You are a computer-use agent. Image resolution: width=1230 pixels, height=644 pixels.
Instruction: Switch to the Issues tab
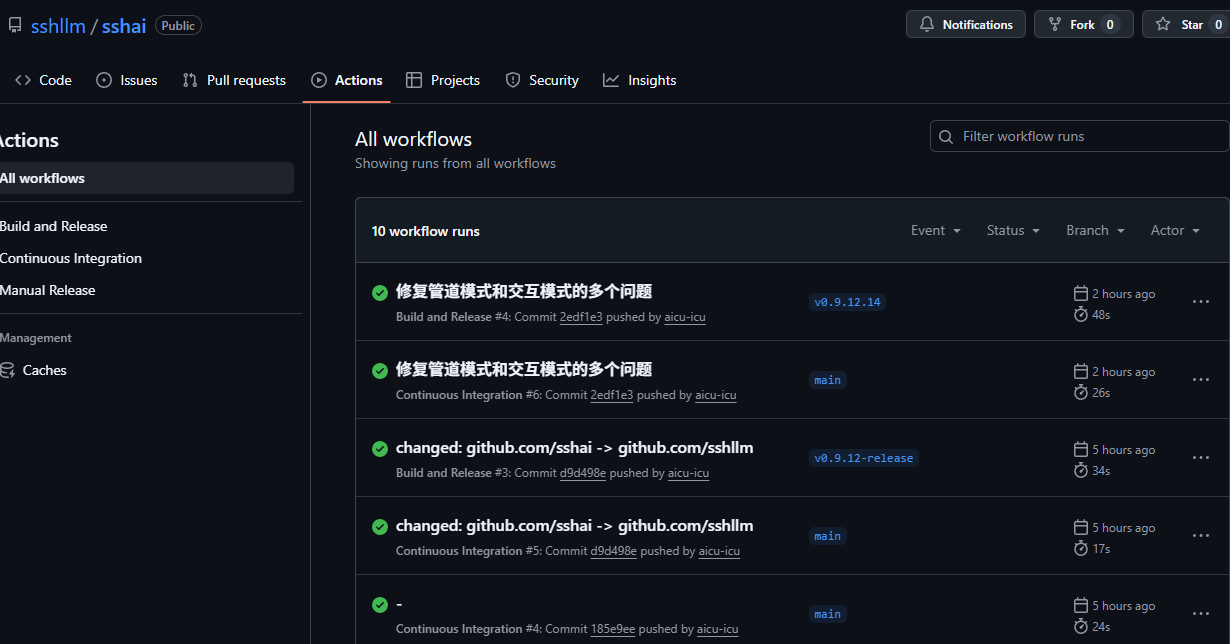127,80
